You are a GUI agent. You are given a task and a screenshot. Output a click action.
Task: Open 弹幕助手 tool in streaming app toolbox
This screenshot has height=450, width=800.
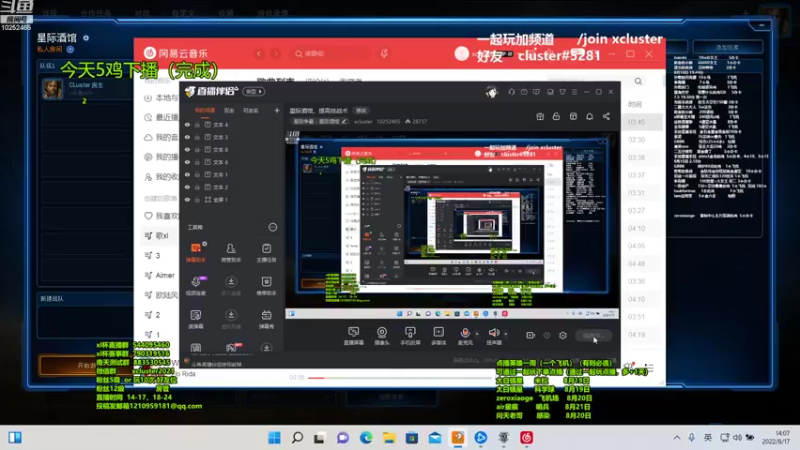click(196, 252)
